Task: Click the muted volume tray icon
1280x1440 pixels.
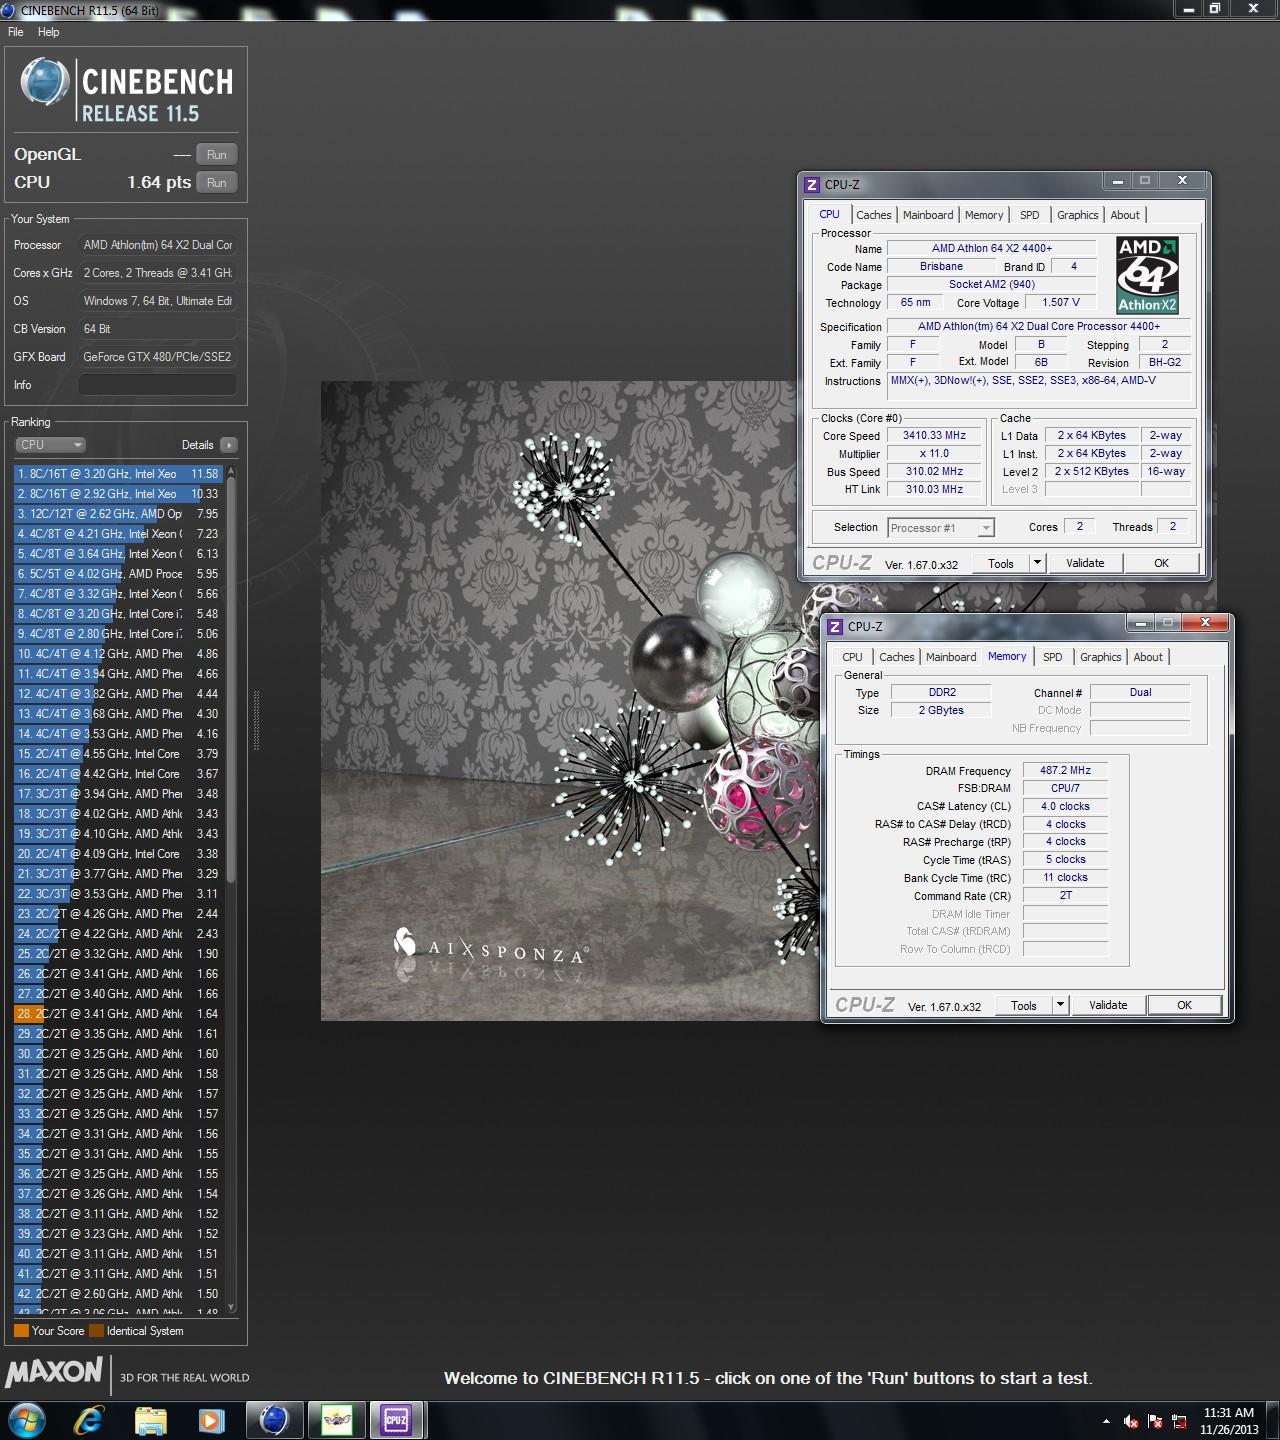Action: pyautogui.click(x=1131, y=1421)
